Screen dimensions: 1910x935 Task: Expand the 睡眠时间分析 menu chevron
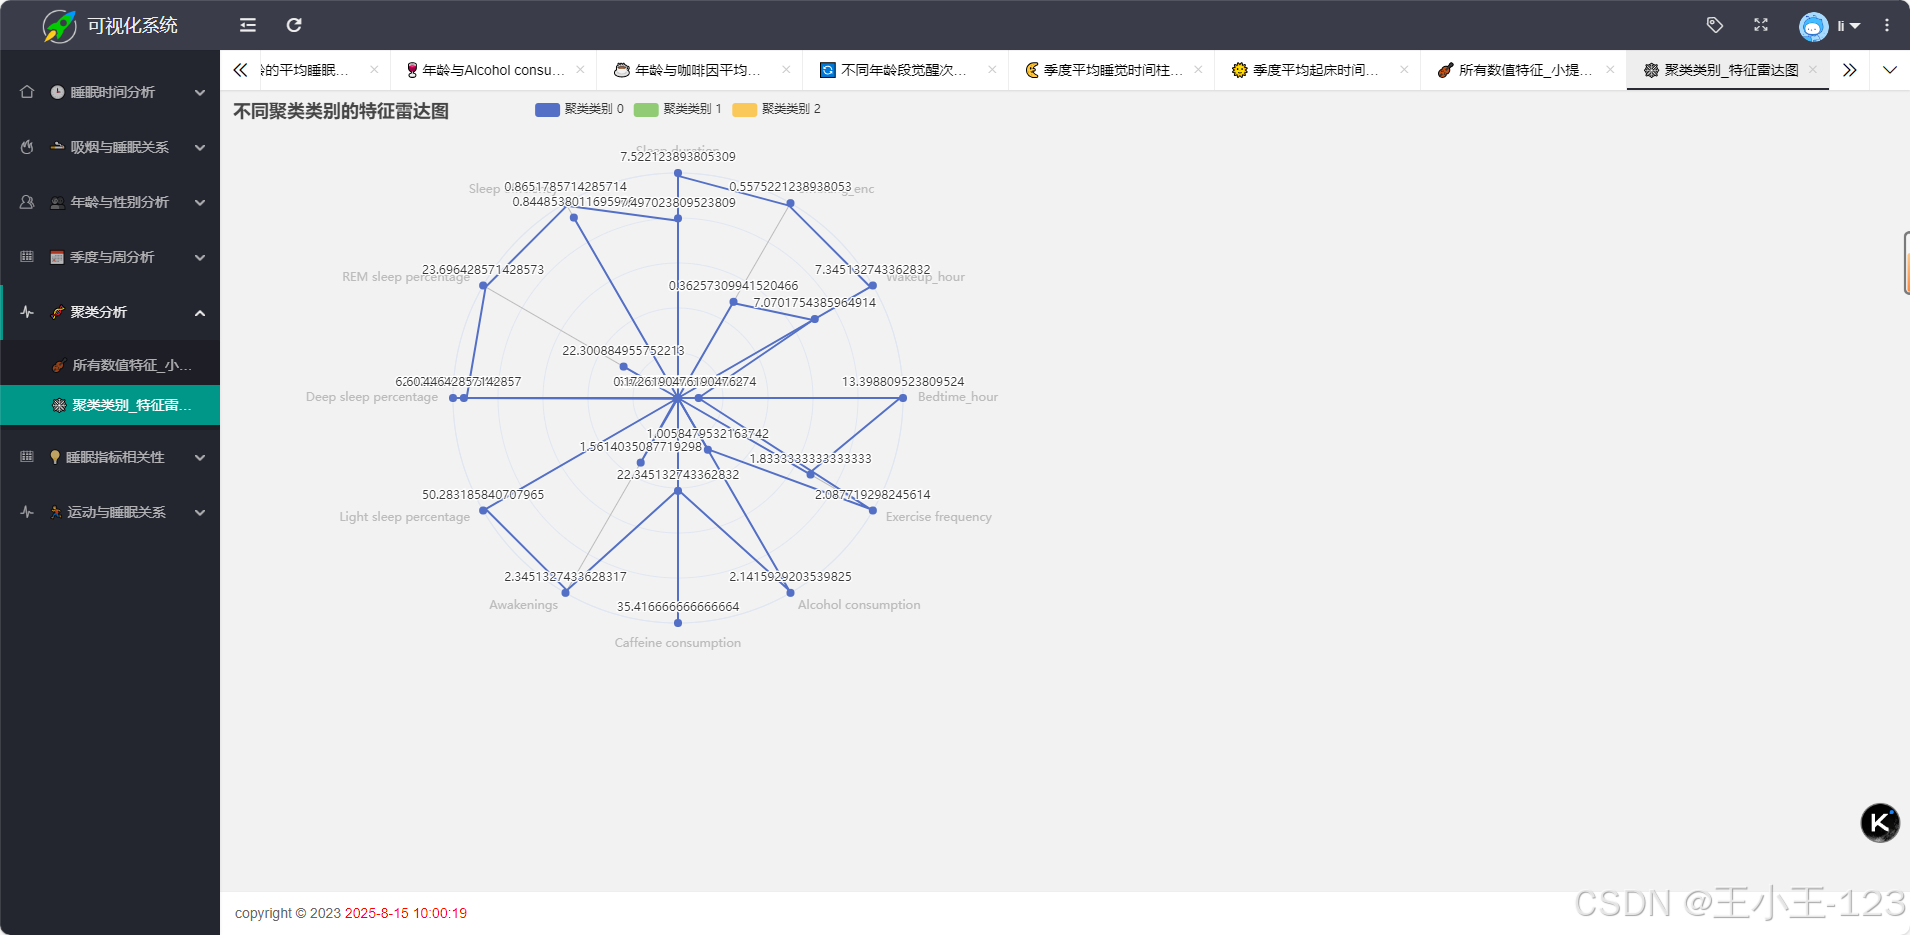pos(200,93)
